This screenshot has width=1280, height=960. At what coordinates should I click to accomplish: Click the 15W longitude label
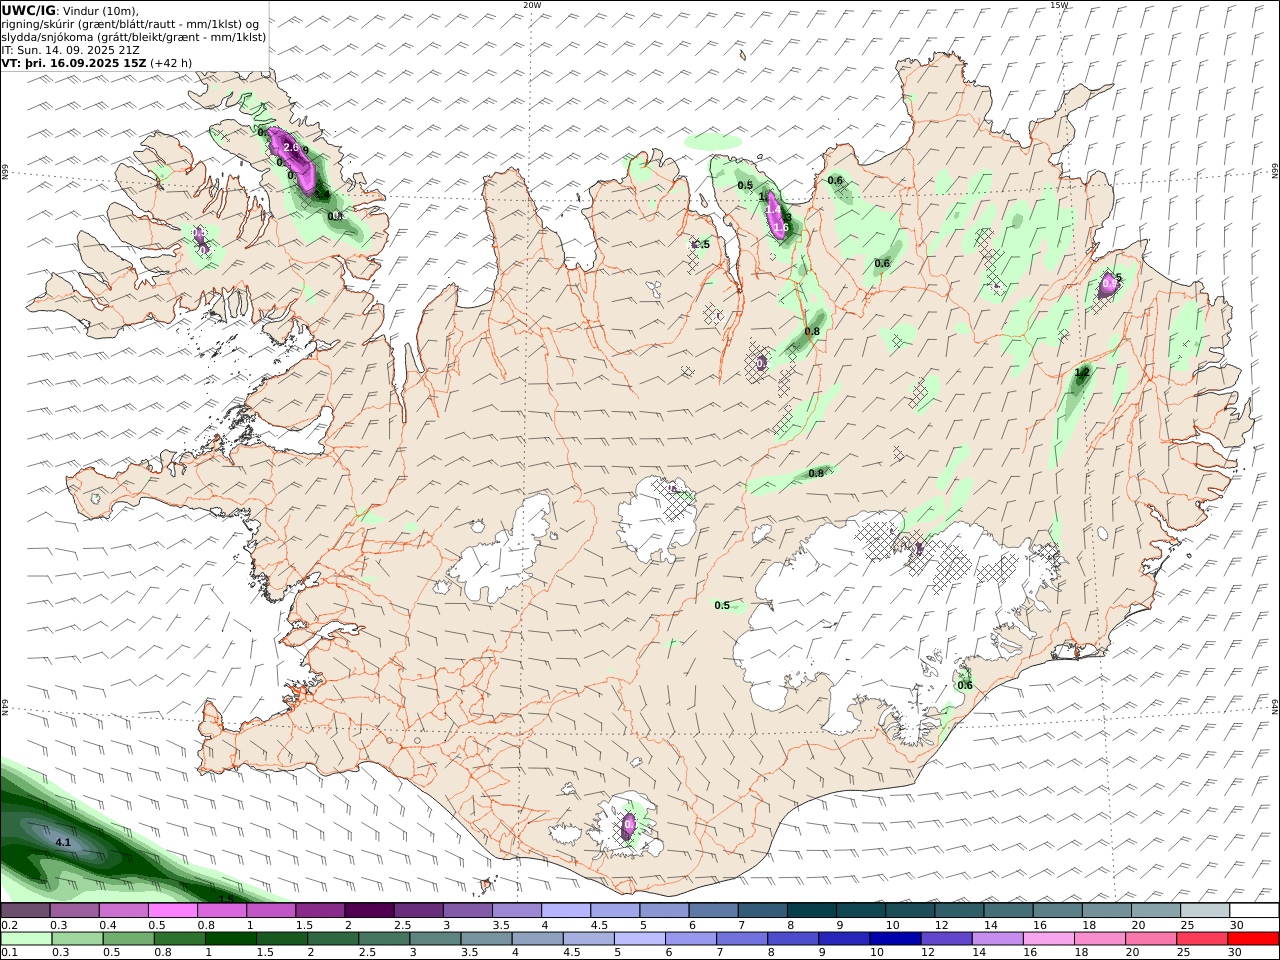[x=1059, y=5]
